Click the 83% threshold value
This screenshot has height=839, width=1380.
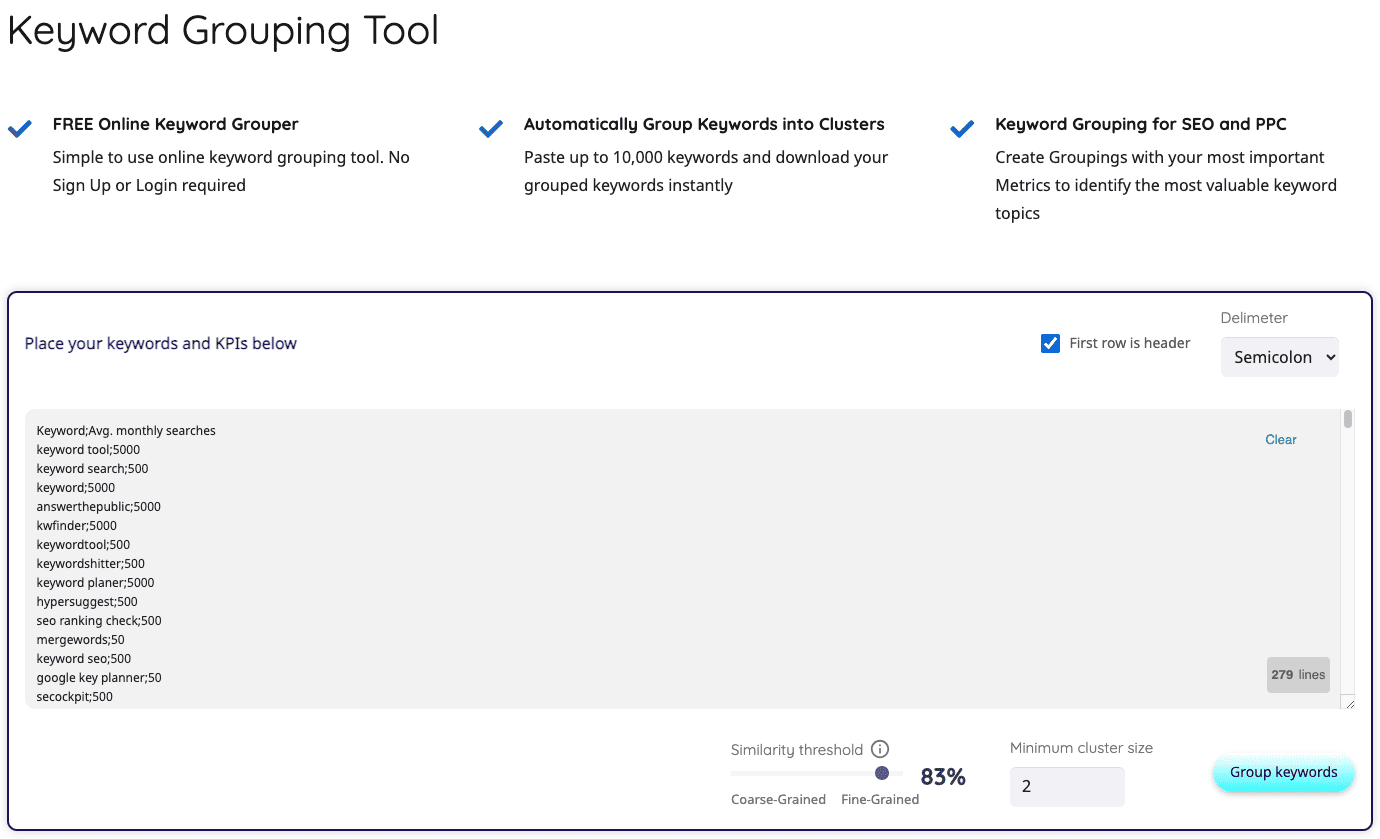click(943, 777)
